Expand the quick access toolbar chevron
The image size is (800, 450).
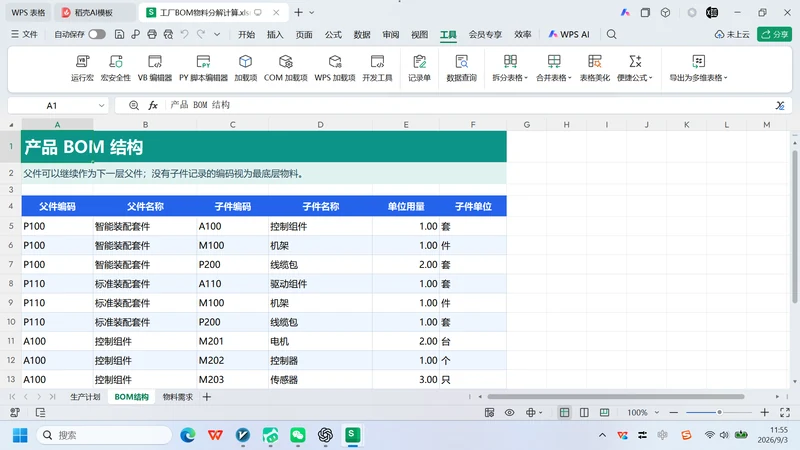pyautogui.click(x=217, y=34)
